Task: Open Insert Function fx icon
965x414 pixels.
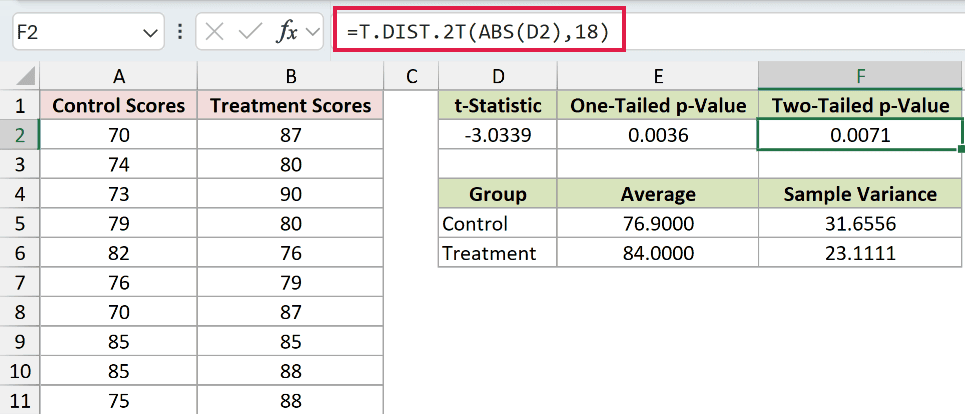Action: [x=286, y=32]
